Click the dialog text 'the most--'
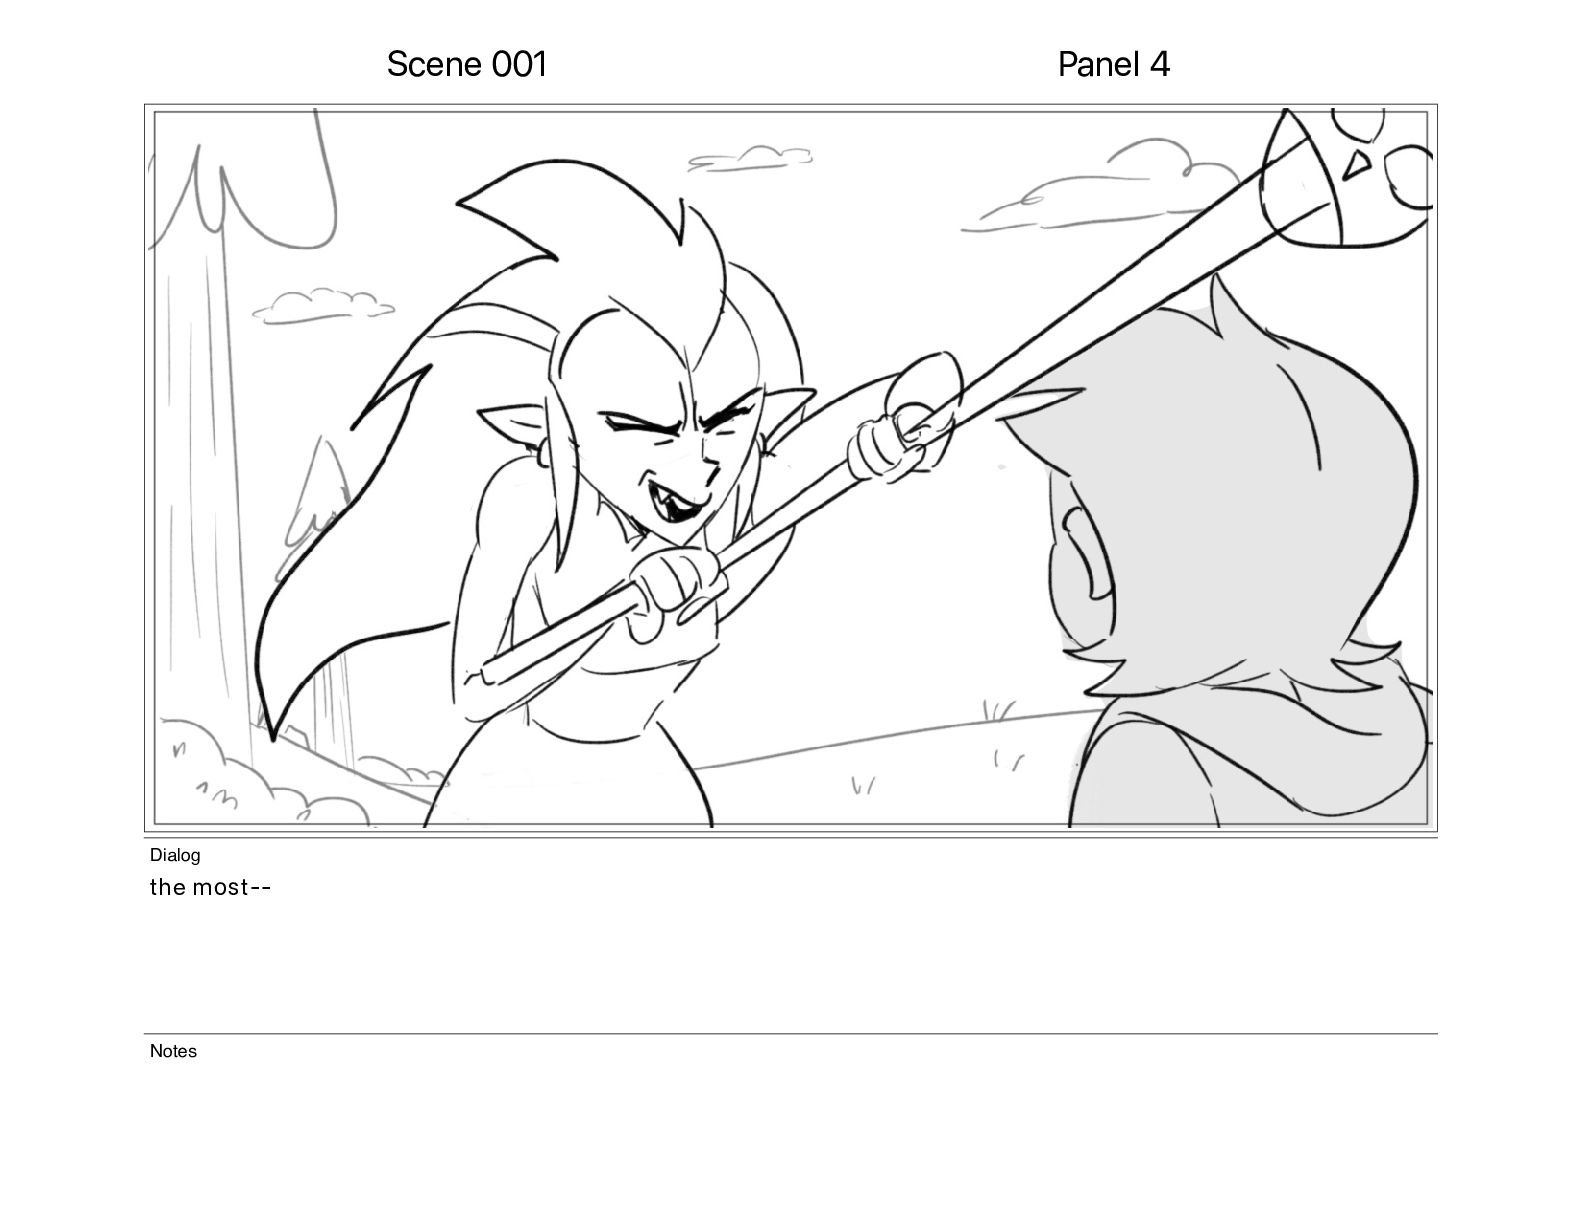Screen dimensions: 1584x1224 click(x=211, y=887)
